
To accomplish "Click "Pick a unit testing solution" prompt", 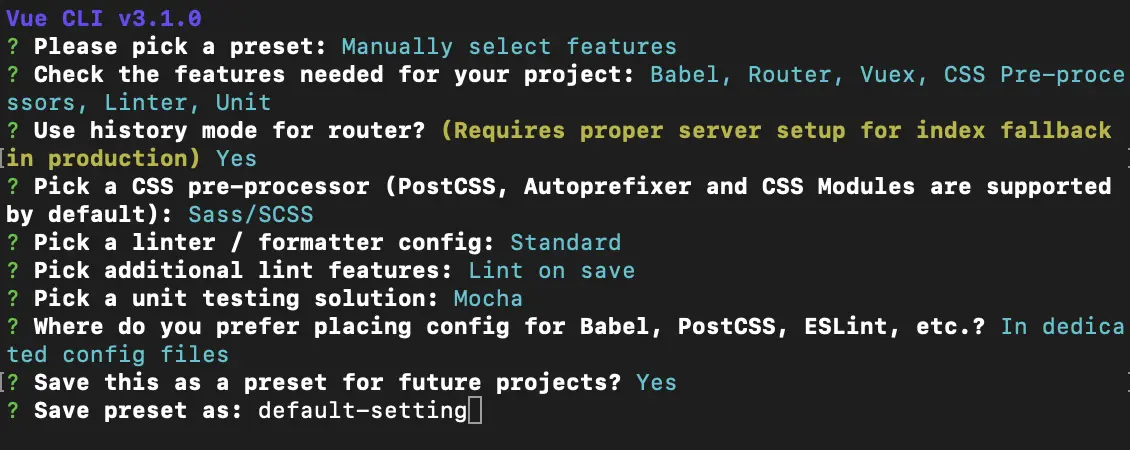I will [x=235, y=298].
